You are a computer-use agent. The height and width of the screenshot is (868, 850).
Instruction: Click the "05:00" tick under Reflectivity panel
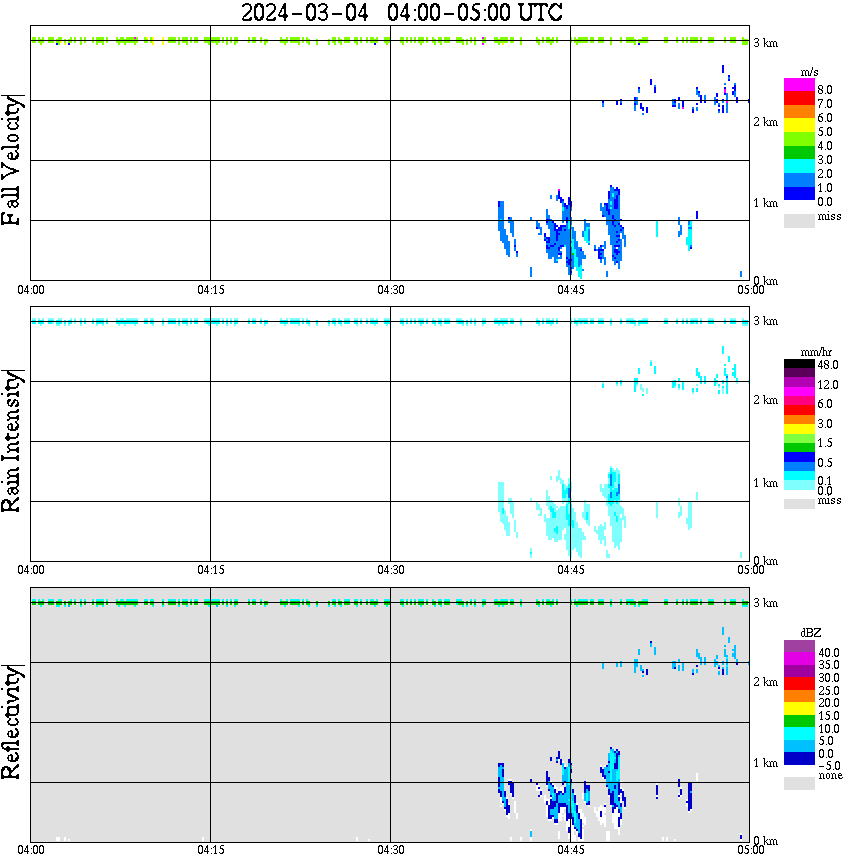(x=750, y=850)
